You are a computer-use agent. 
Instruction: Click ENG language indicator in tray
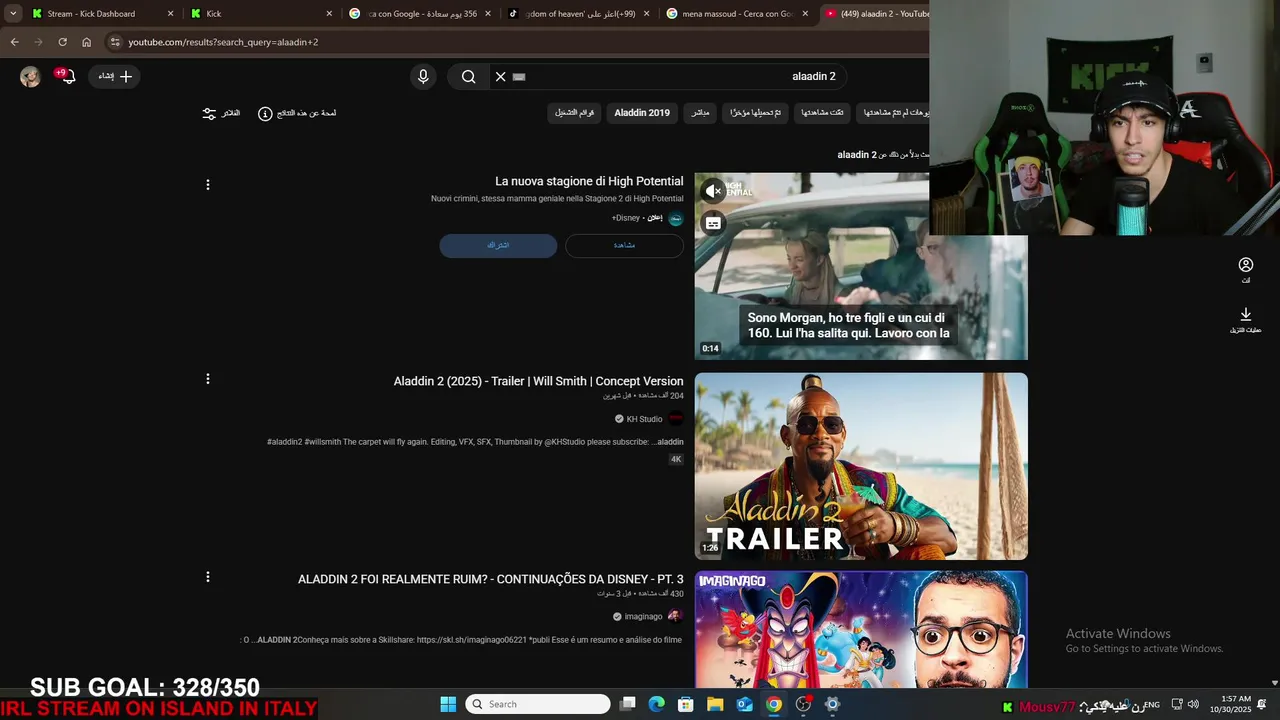1151,704
